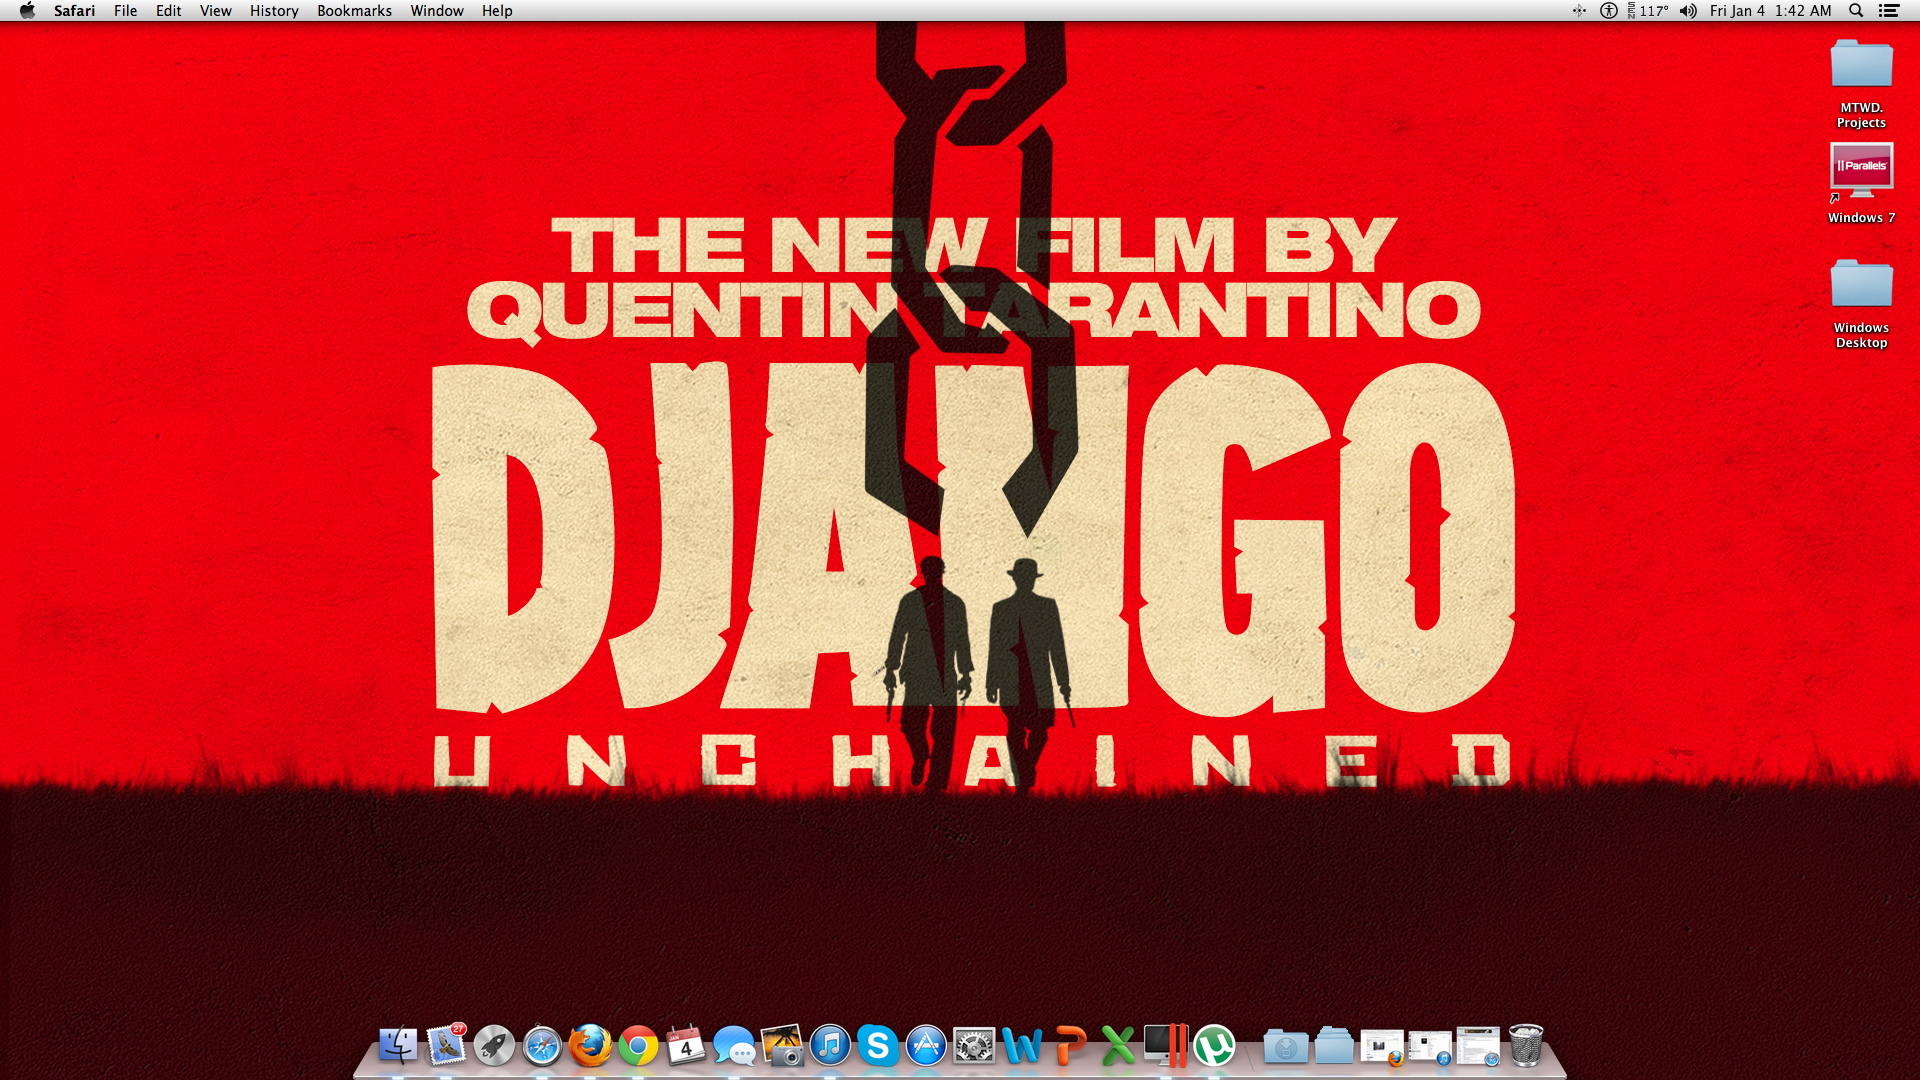Open the File menu

[x=125, y=11]
